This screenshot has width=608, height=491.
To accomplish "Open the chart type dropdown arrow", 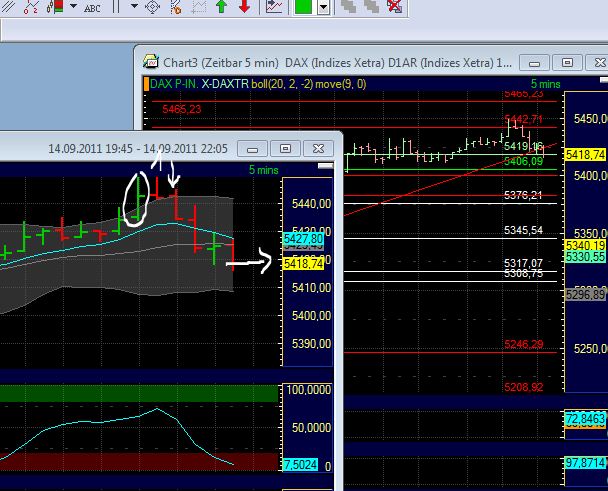I will pyautogui.click(x=73, y=6).
